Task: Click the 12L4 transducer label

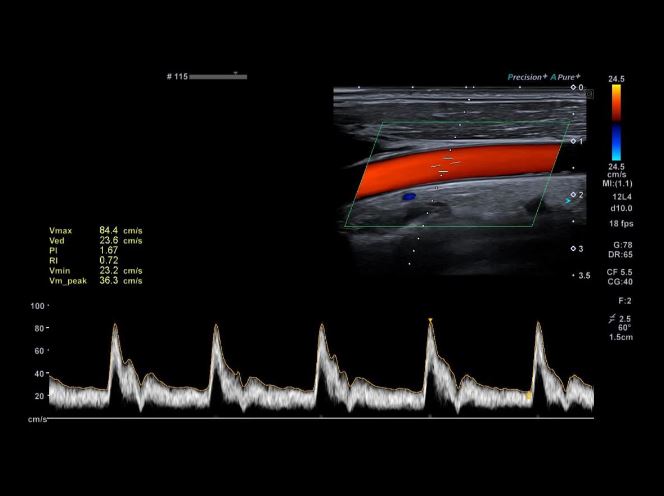Action: click(622, 197)
